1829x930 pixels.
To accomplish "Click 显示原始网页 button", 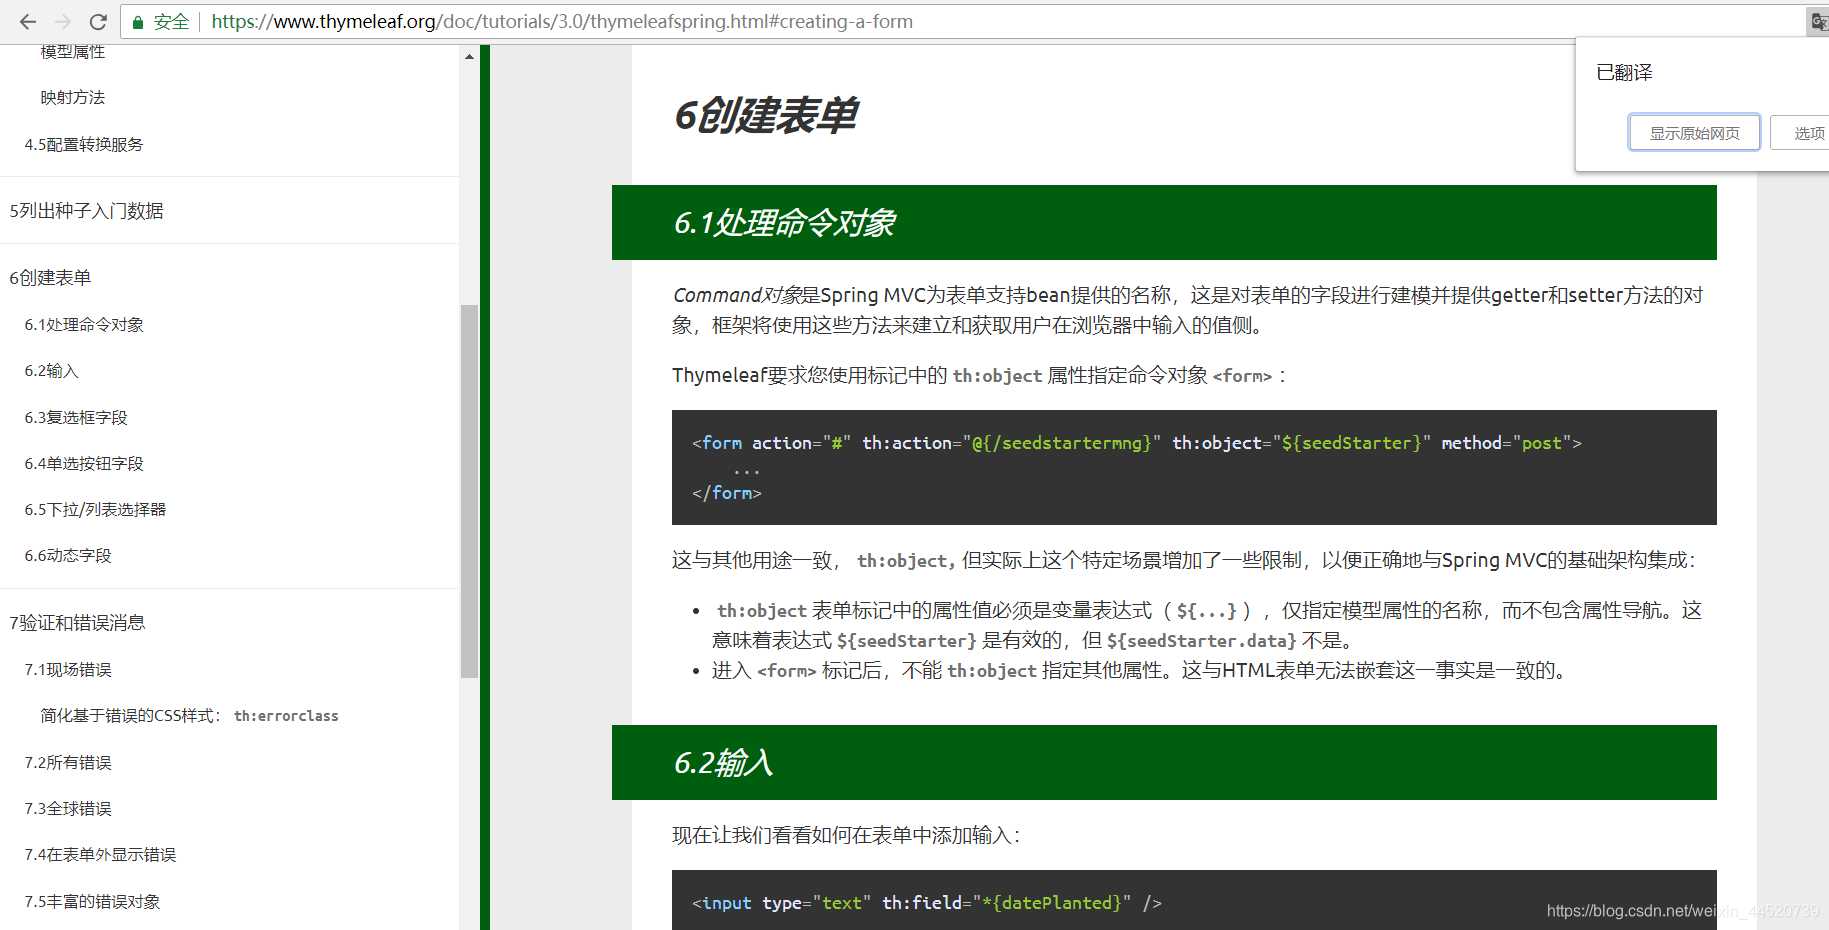I will (x=1694, y=133).
